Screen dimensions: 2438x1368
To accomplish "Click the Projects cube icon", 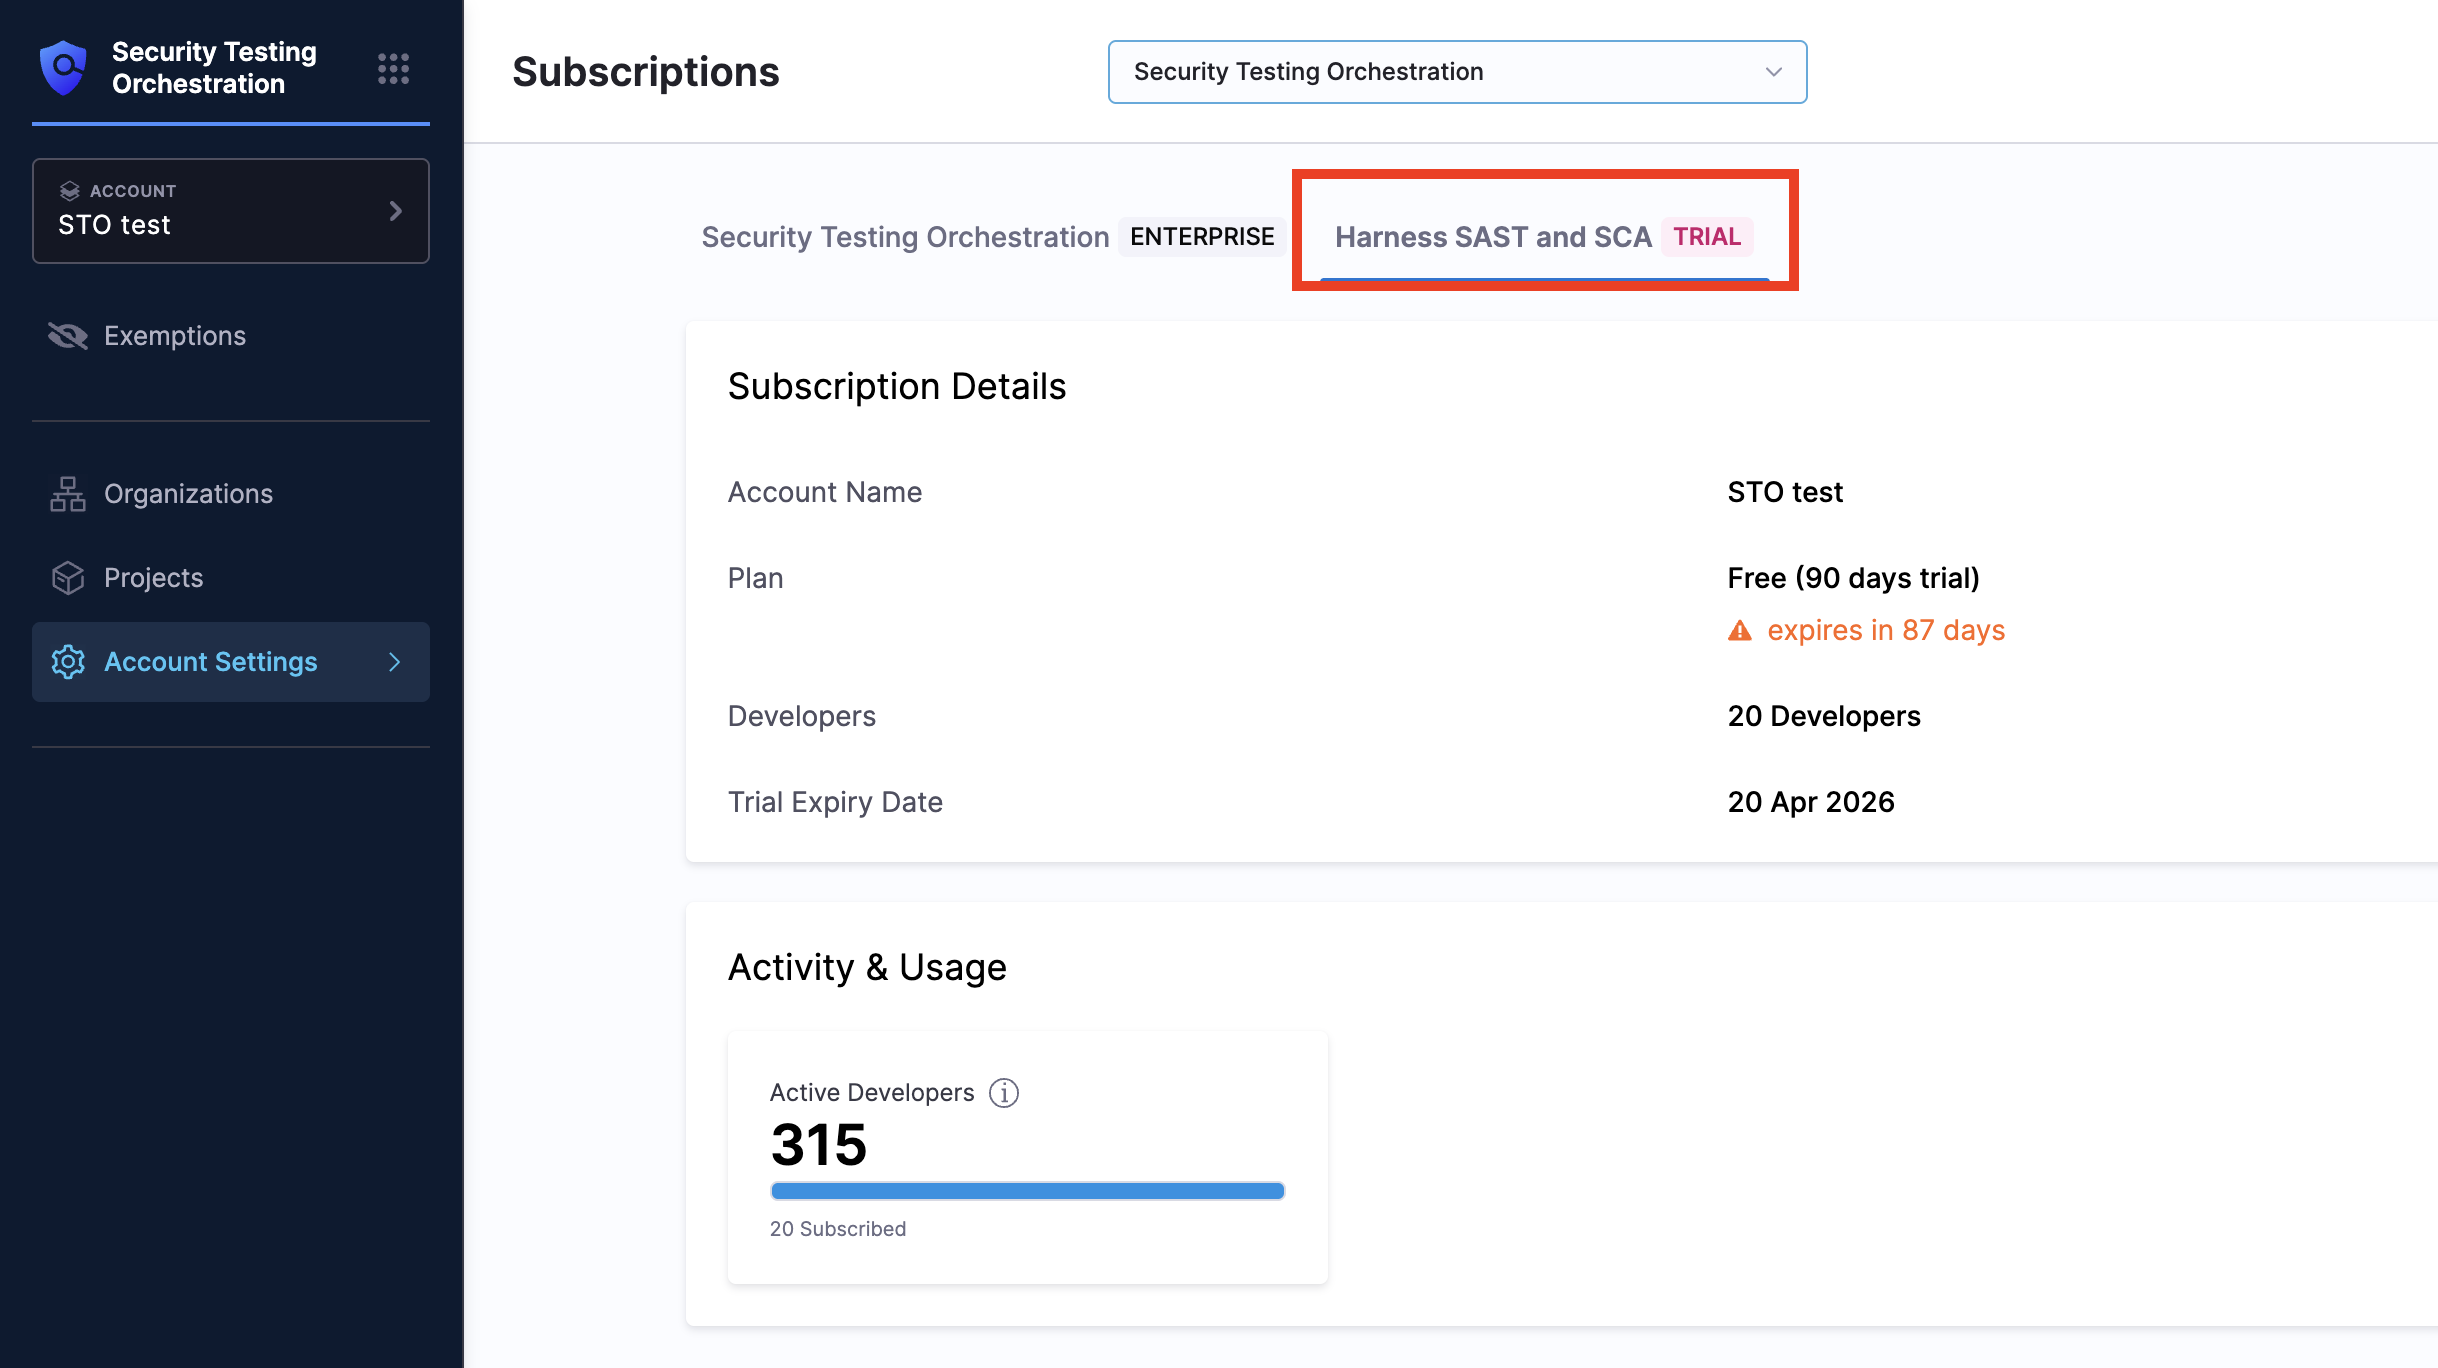I will (x=67, y=578).
